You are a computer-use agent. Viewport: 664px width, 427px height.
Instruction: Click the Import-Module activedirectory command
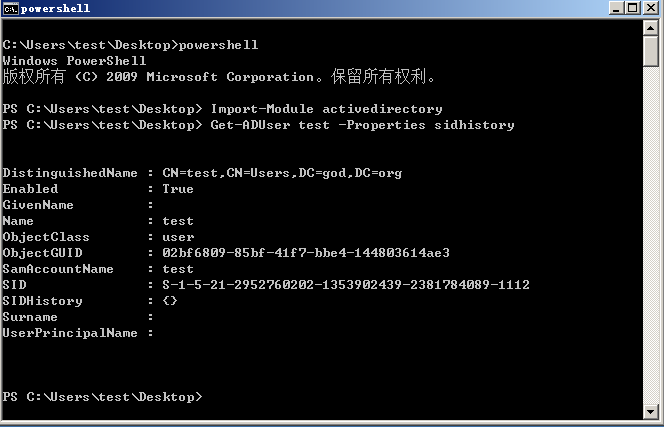326,109
